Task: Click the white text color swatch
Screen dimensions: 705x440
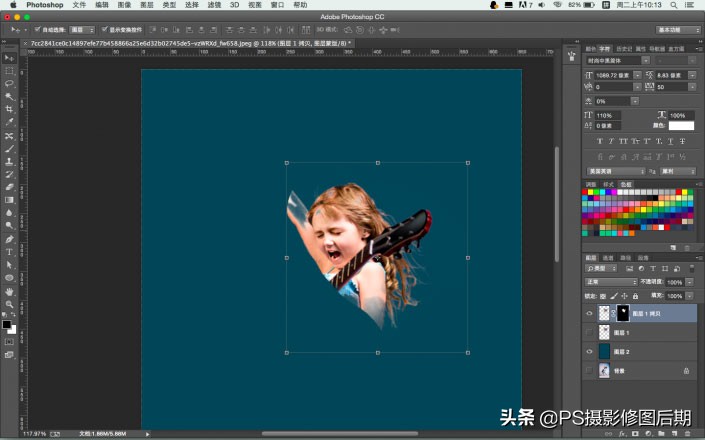Action: click(x=681, y=125)
